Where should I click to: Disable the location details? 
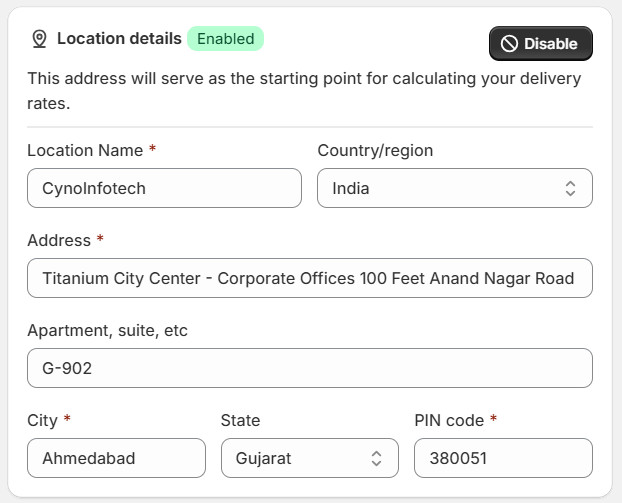tap(541, 44)
